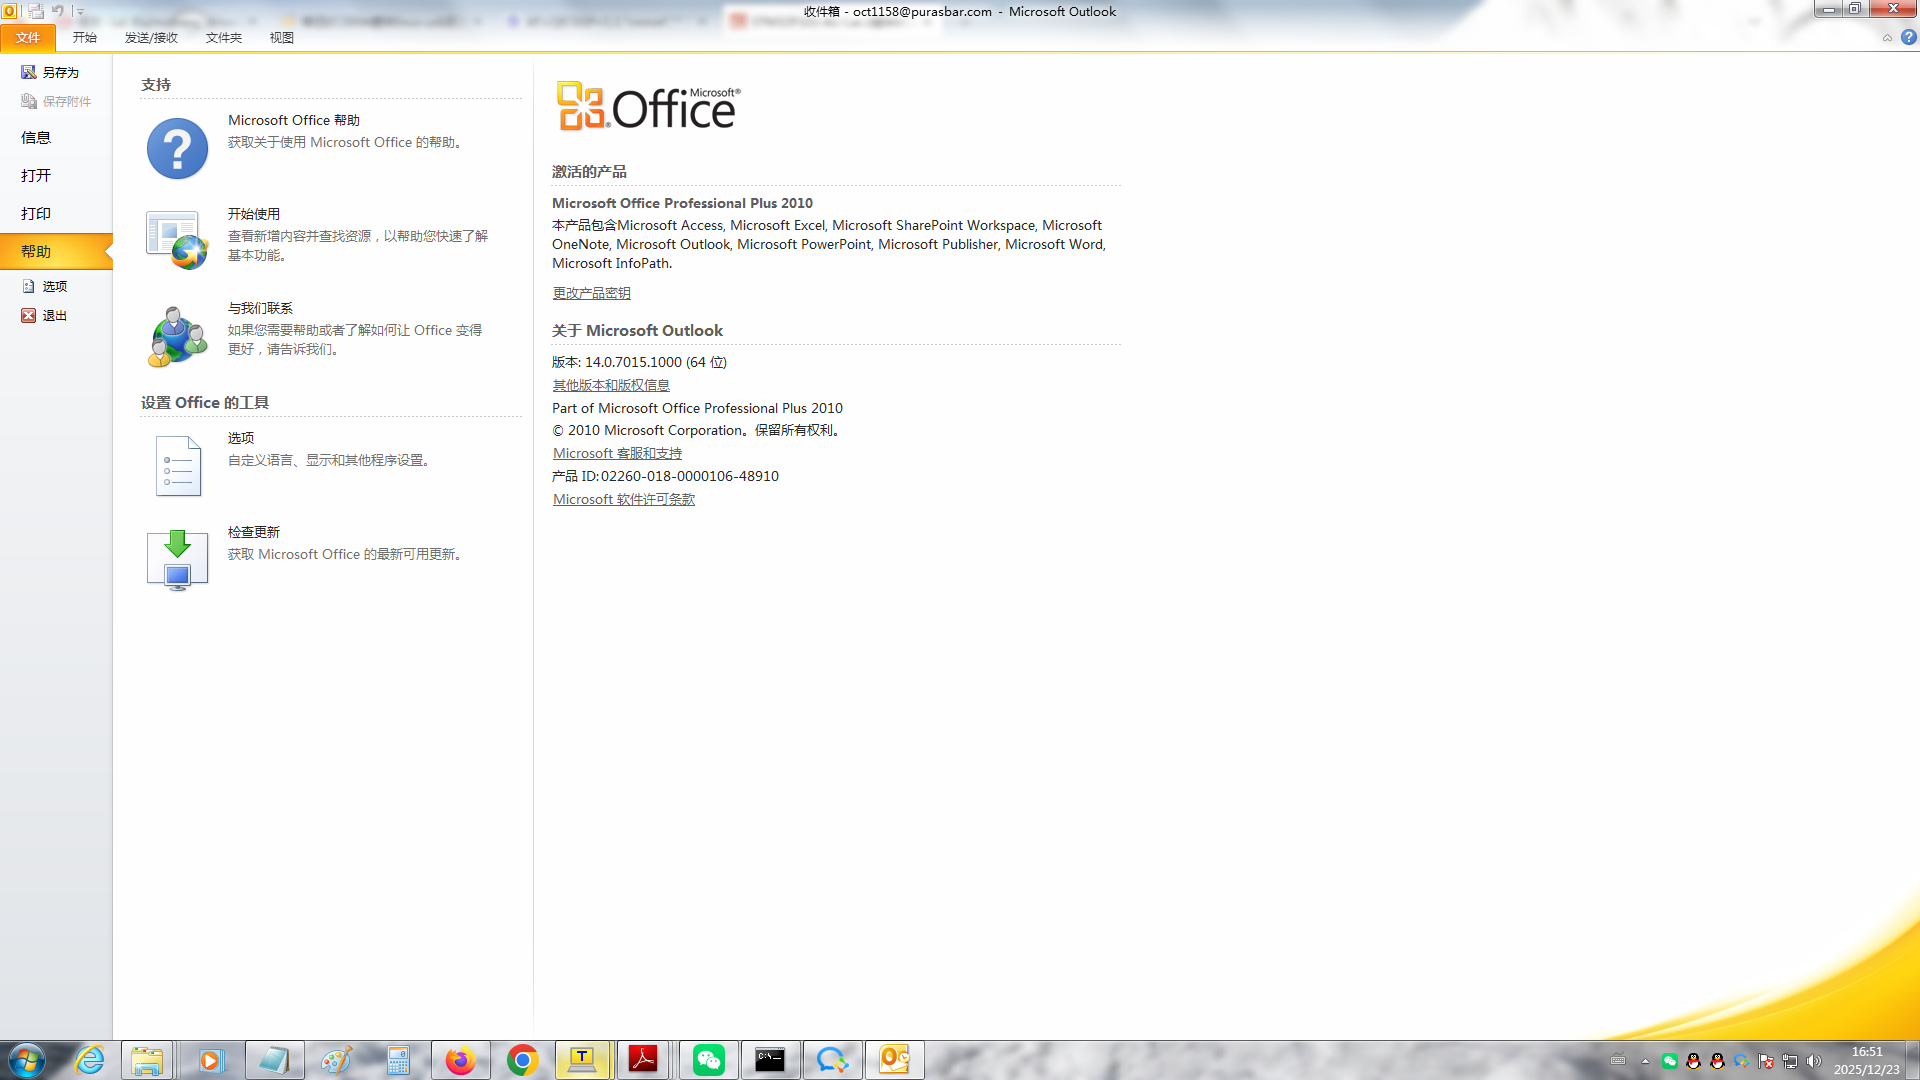Open the Microsoft software license terms link
1920x1080 pixels.
click(623, 499)
